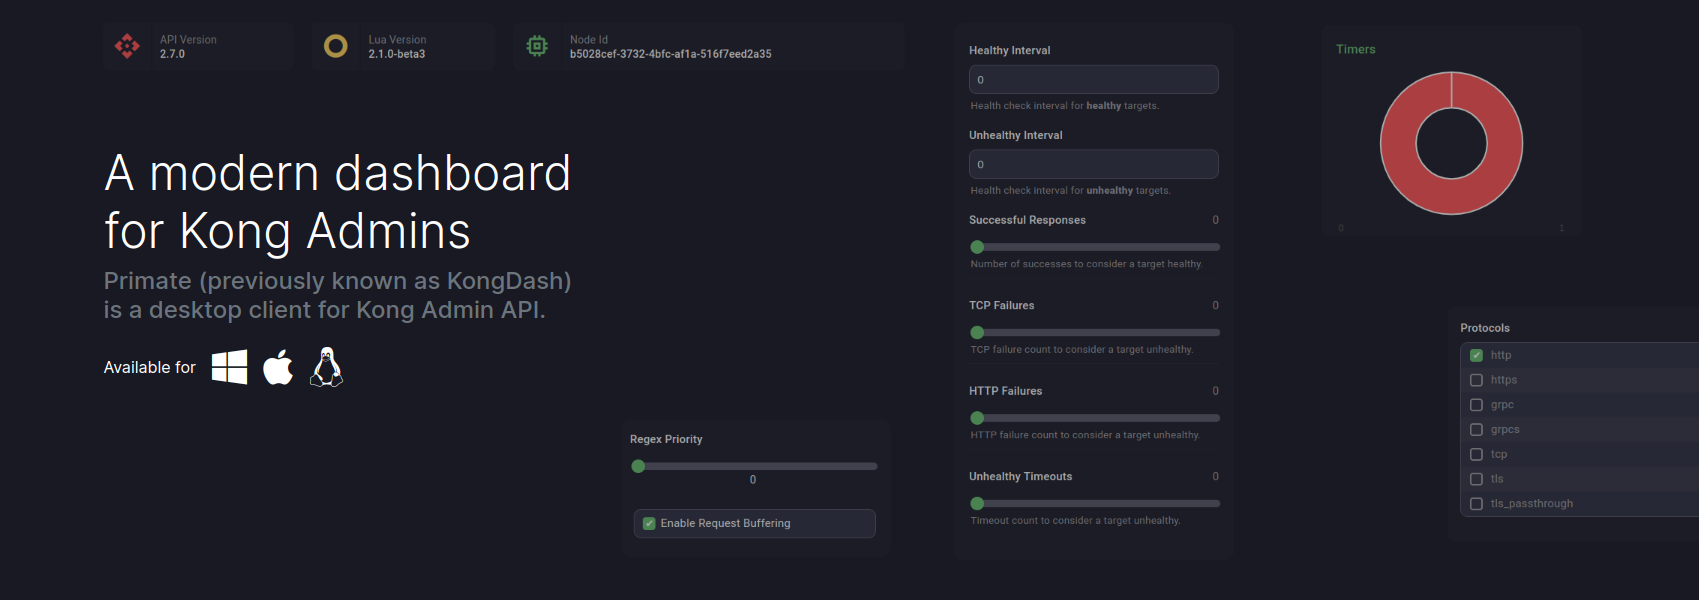
Task: Click the yellow Lua Version ring icon
Action: coord(336,46)
